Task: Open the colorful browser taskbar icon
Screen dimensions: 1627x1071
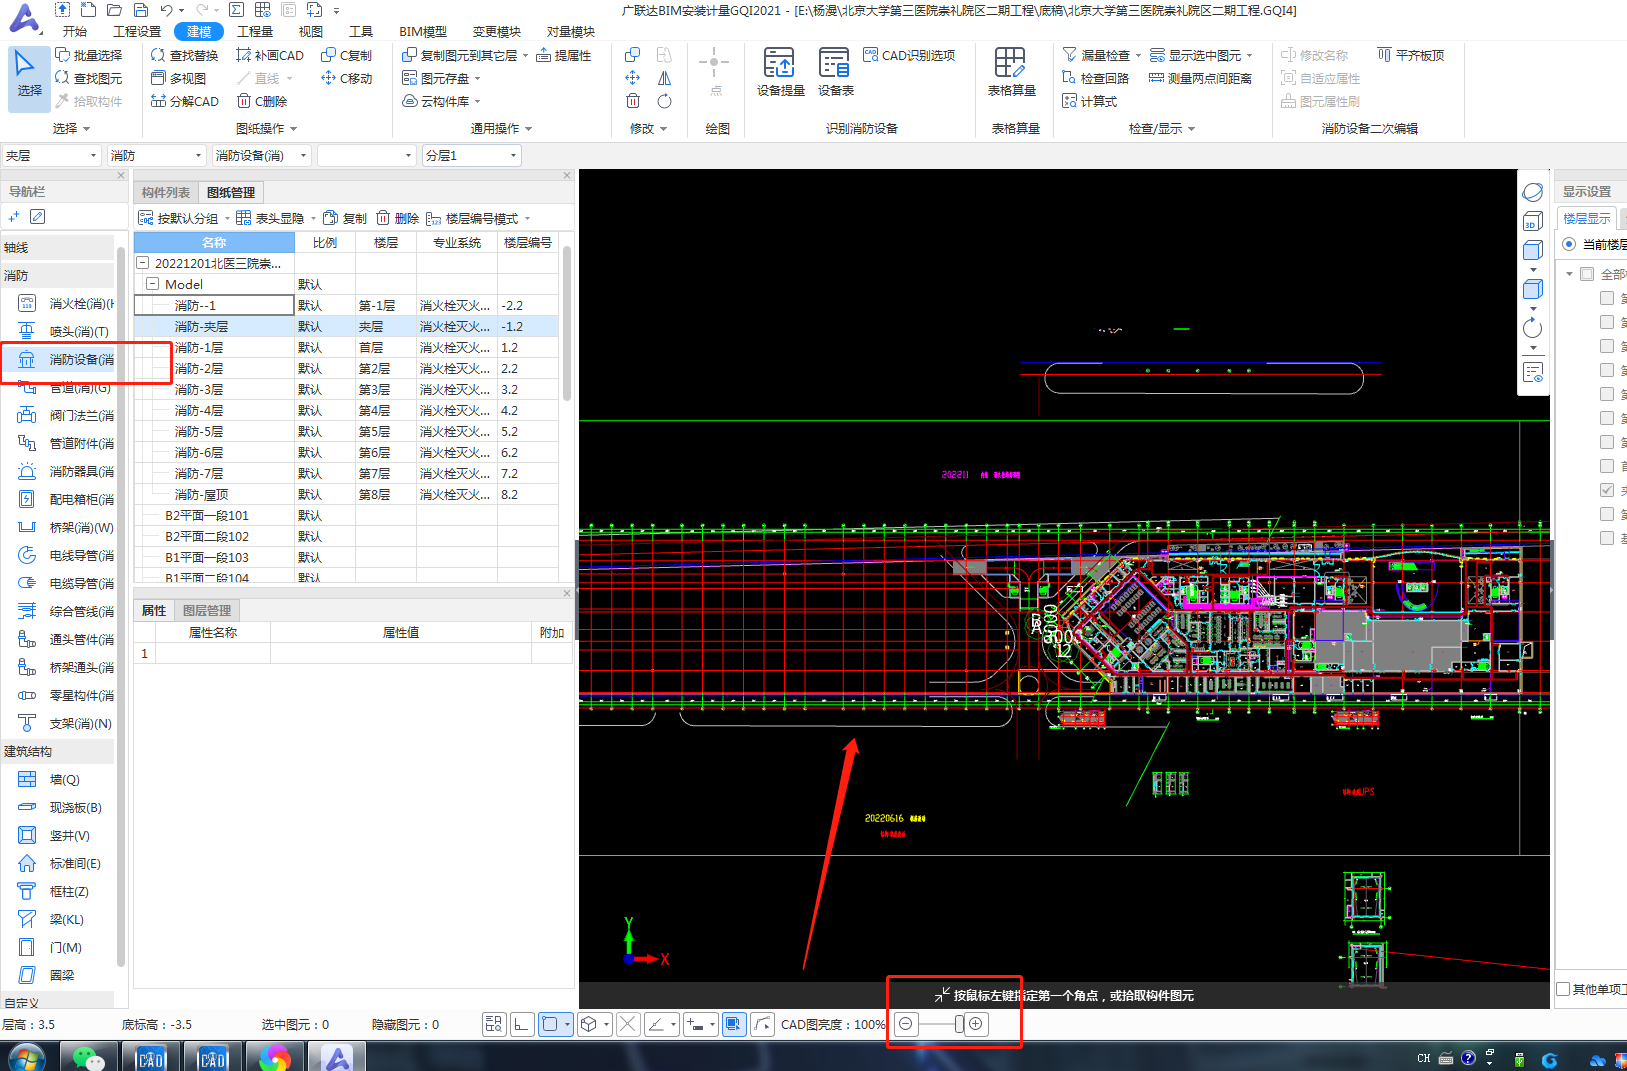Action: [274, 1057]
